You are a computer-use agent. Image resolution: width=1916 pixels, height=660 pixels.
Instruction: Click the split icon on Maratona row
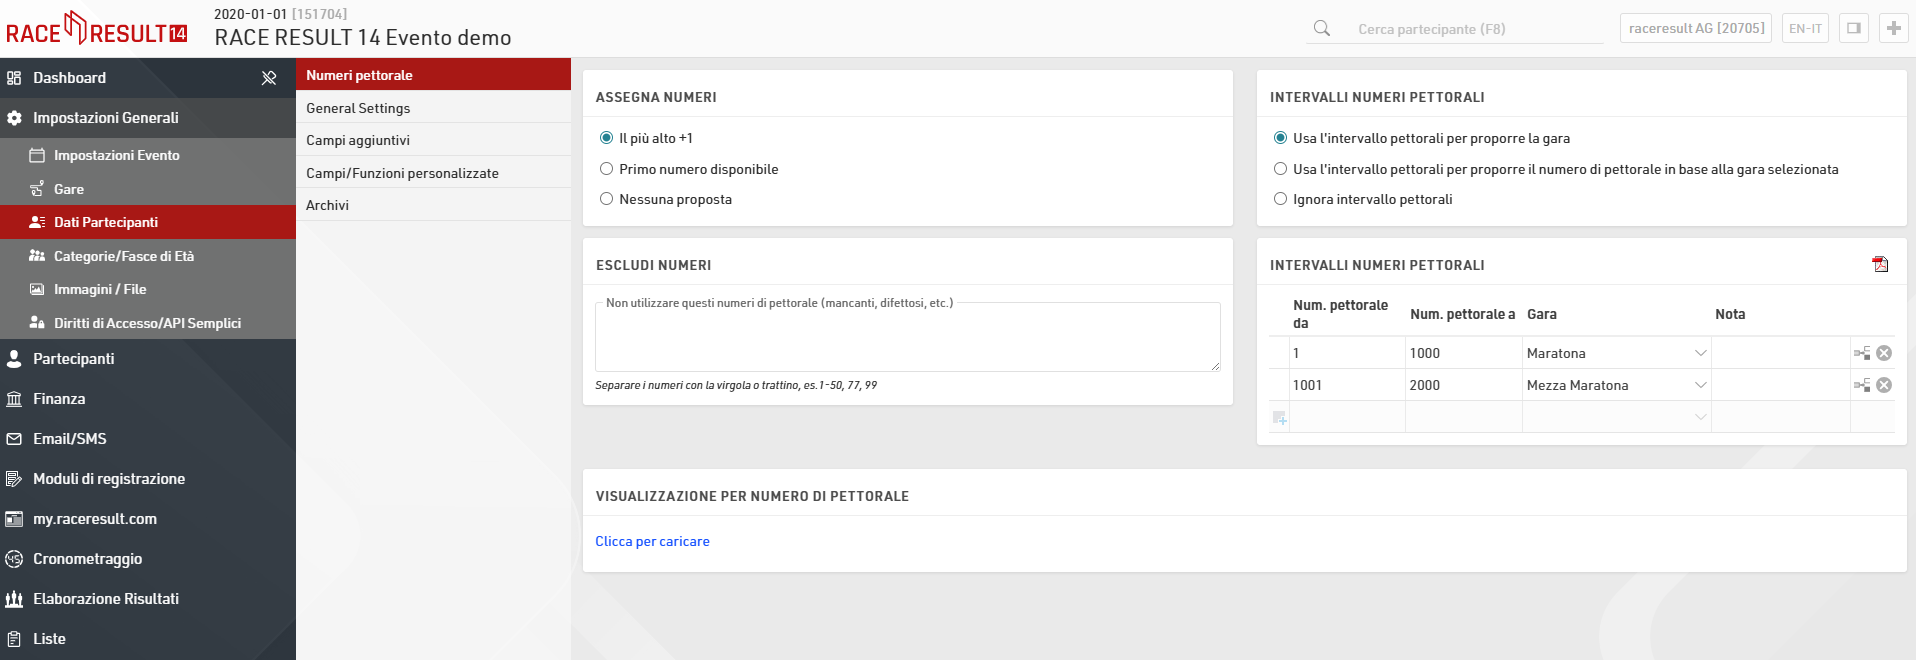(x=1862, y=353)
